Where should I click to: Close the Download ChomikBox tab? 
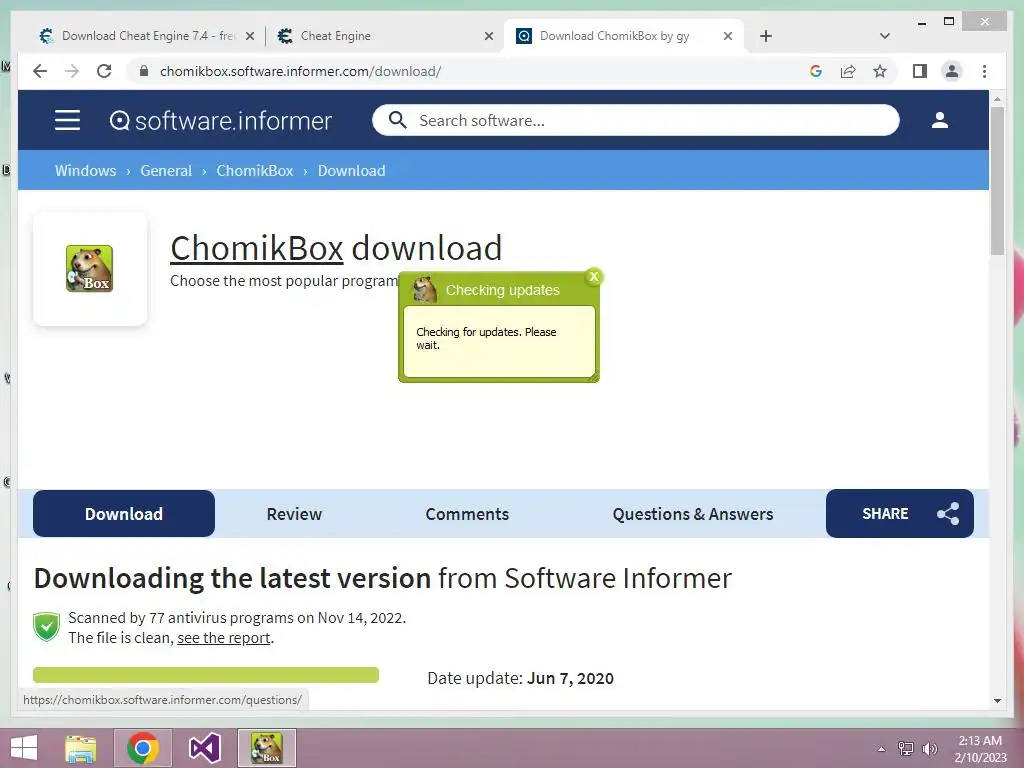(x=728, y=37)
